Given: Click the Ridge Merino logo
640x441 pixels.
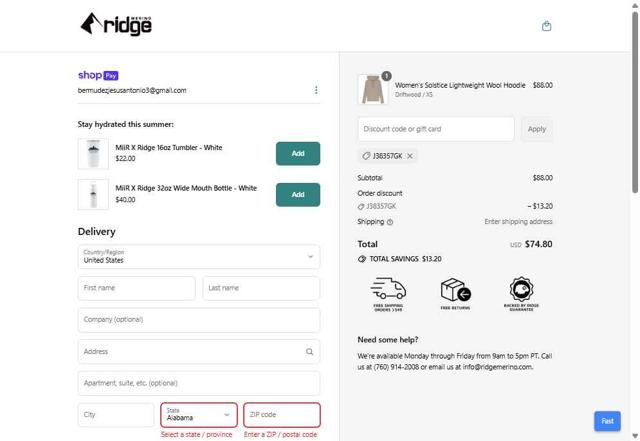Looking at the screenshot, I should point(116,24).
